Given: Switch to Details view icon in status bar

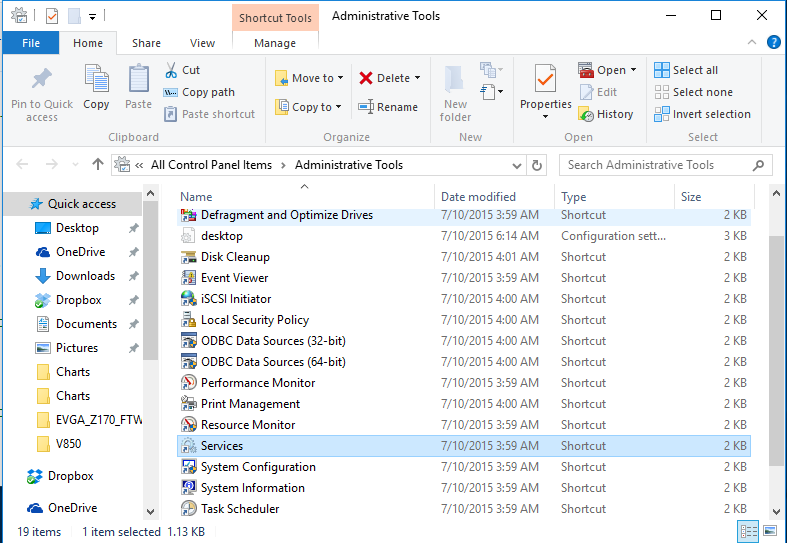Looking at the screenshot, I should coord(748,531).
